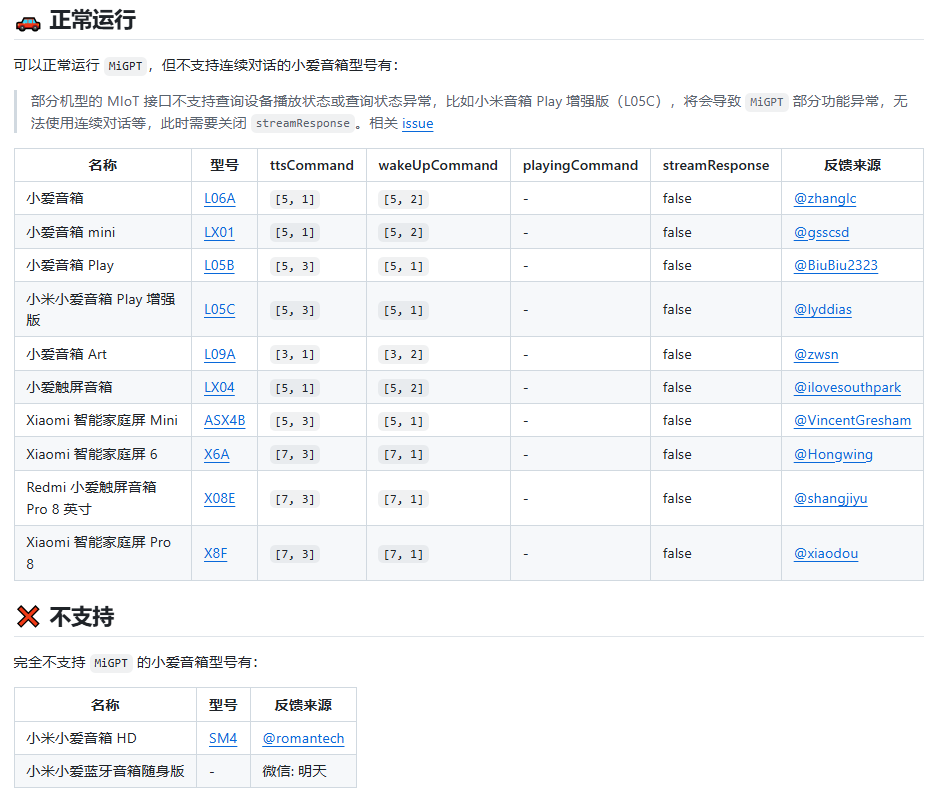Click the 名称 header in unsupported table
929x790 pixels.
(x=105, y=705)
